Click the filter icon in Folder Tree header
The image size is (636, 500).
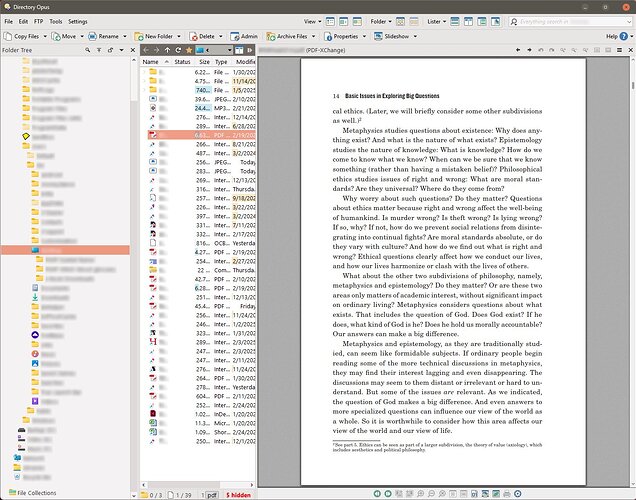point(99,50)
